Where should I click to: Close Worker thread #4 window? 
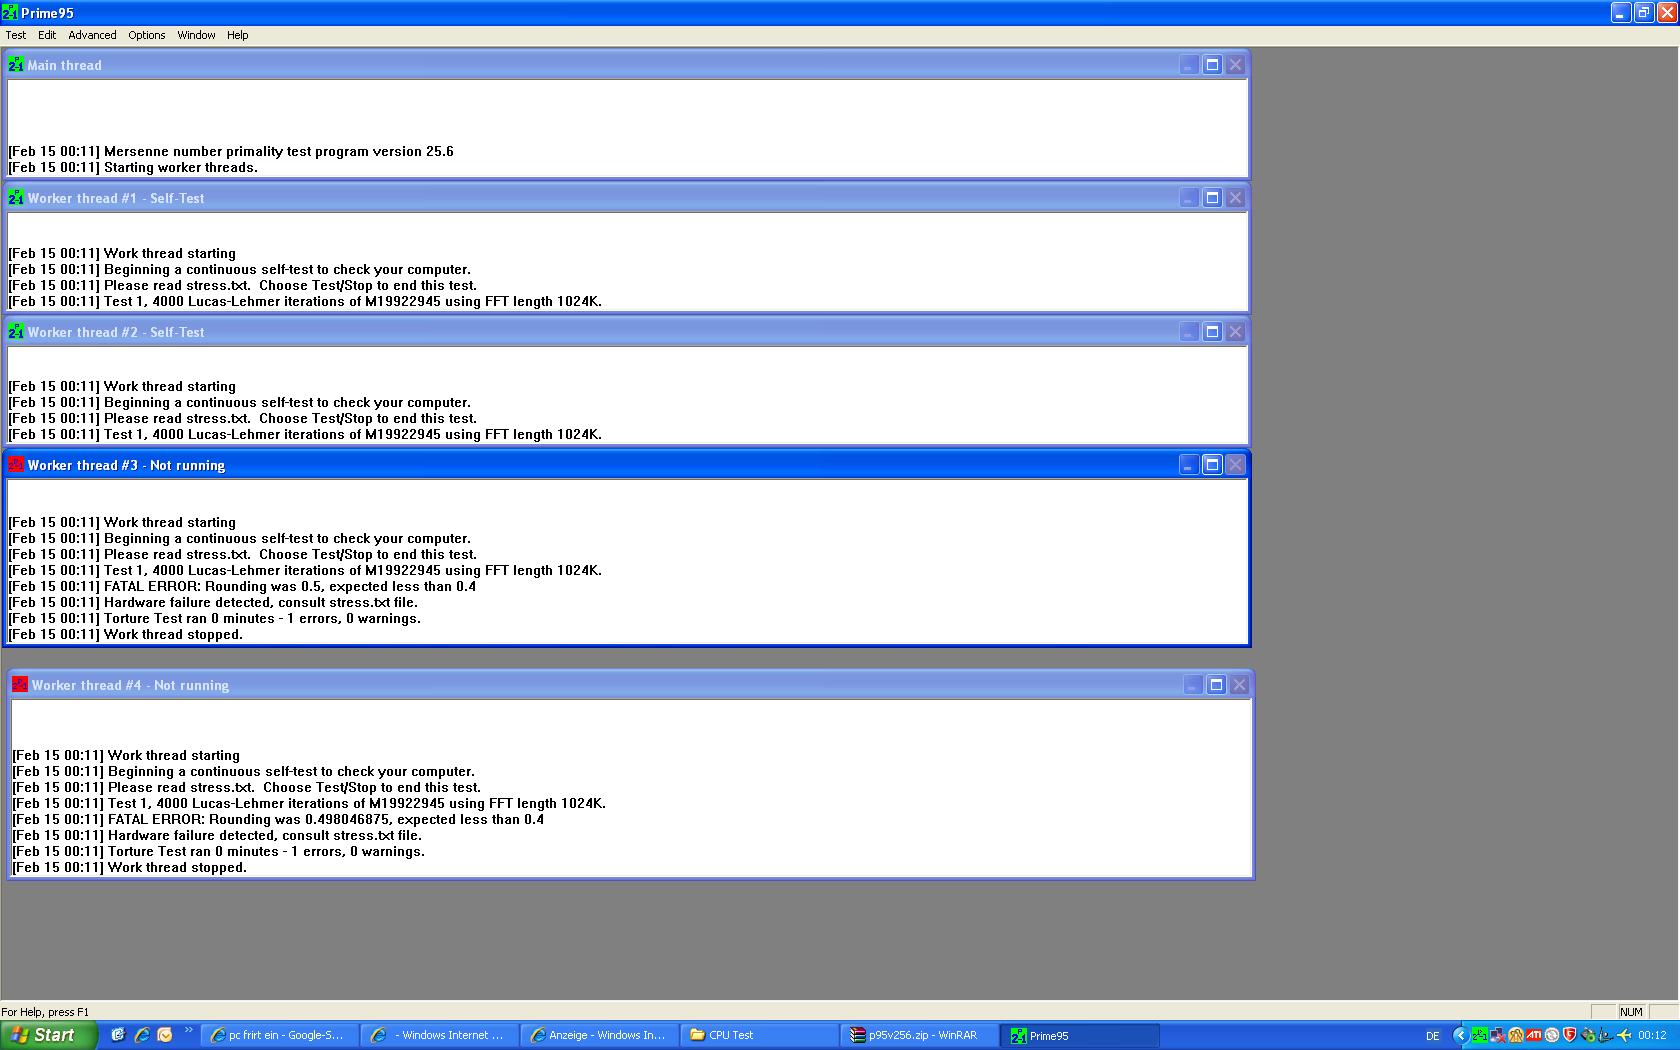1240,685
